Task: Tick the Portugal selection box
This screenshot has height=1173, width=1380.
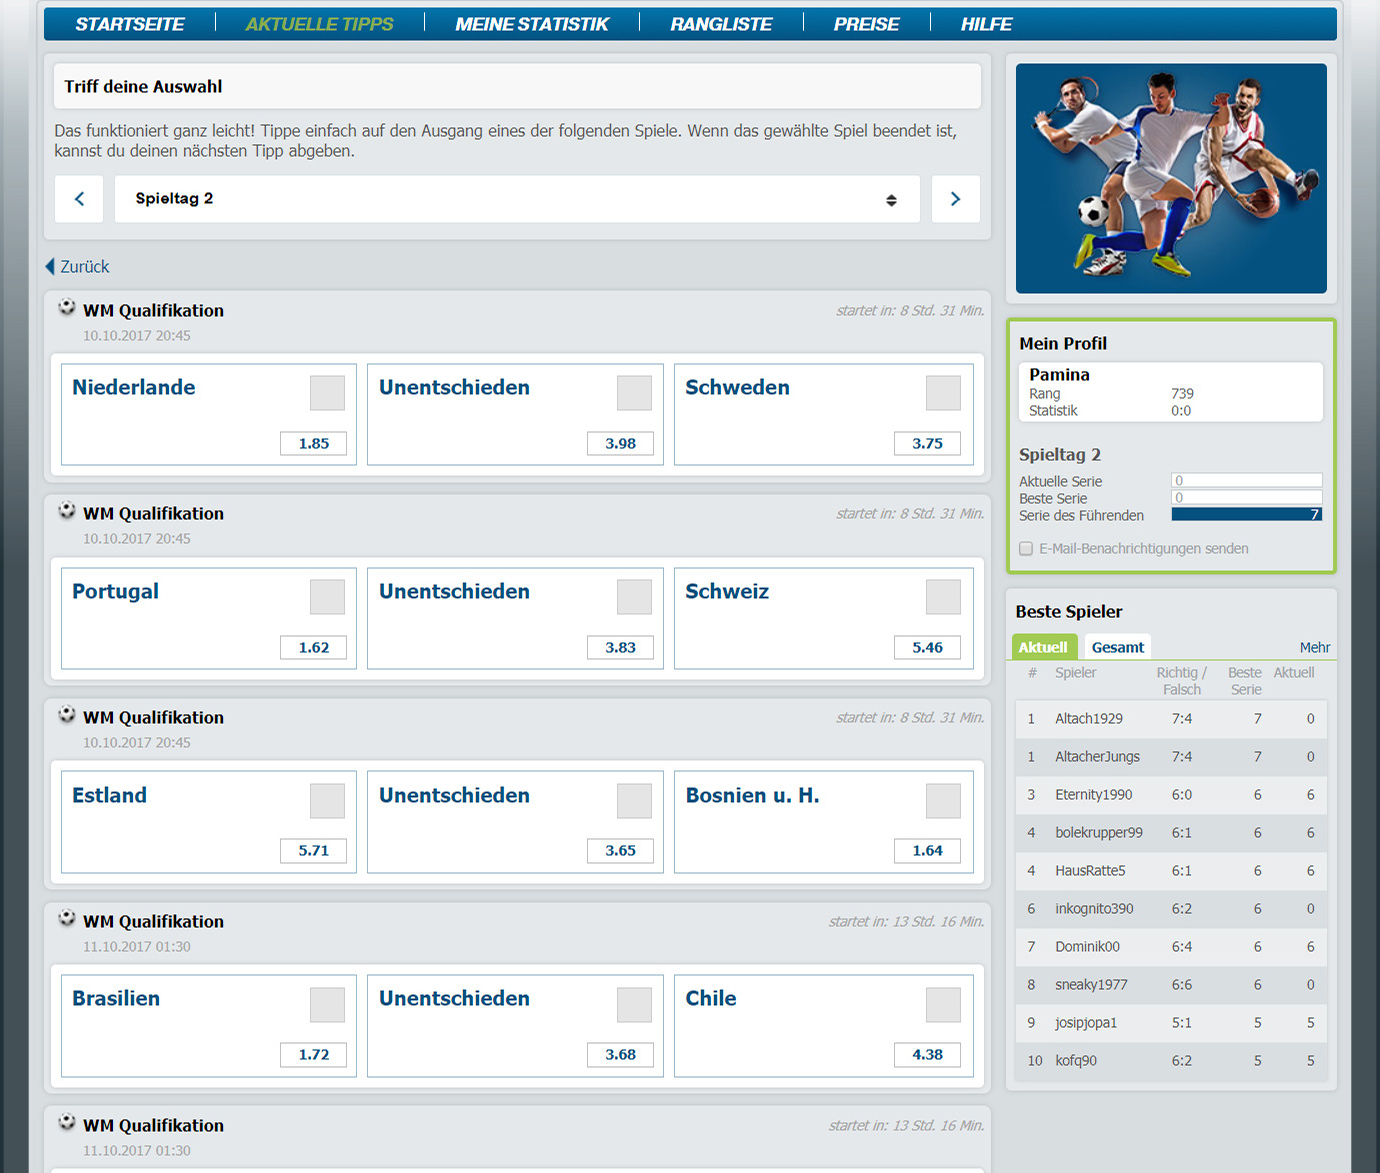Action: click(327, 597)
